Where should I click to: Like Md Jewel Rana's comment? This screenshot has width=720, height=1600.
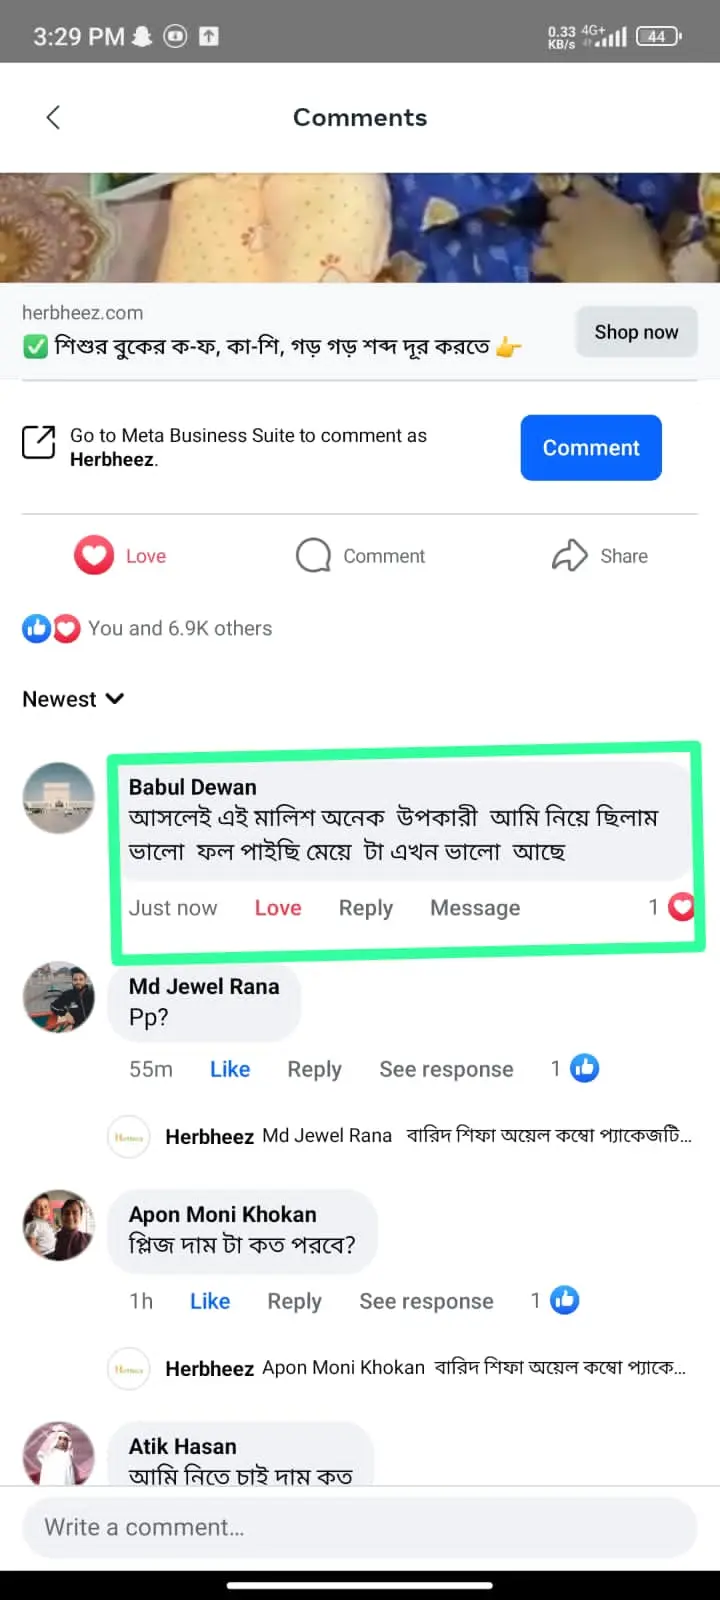click(x=230, y=1069)
